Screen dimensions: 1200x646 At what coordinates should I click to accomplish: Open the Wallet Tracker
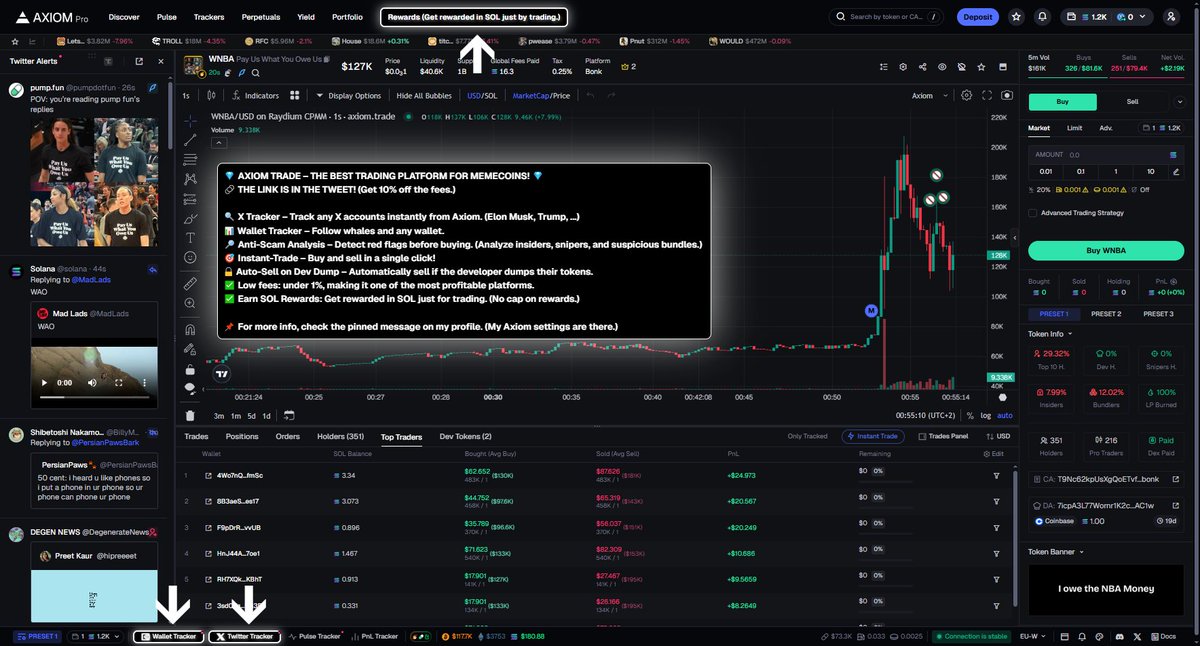[169, 636]
